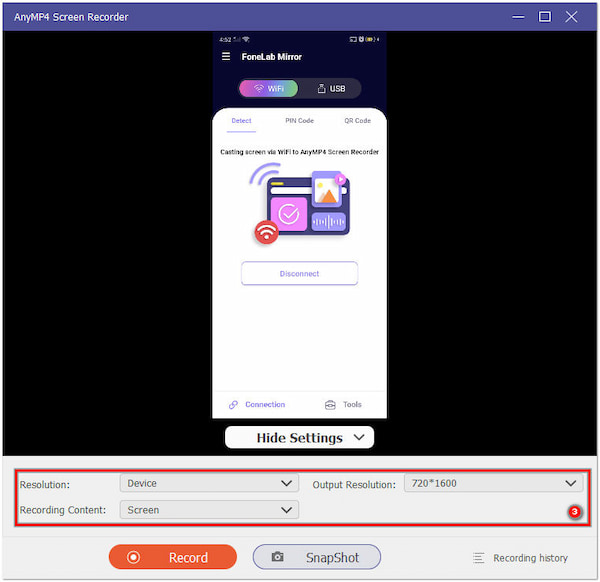
Task: Switch to USB connection mode
Action: point(331,88)
